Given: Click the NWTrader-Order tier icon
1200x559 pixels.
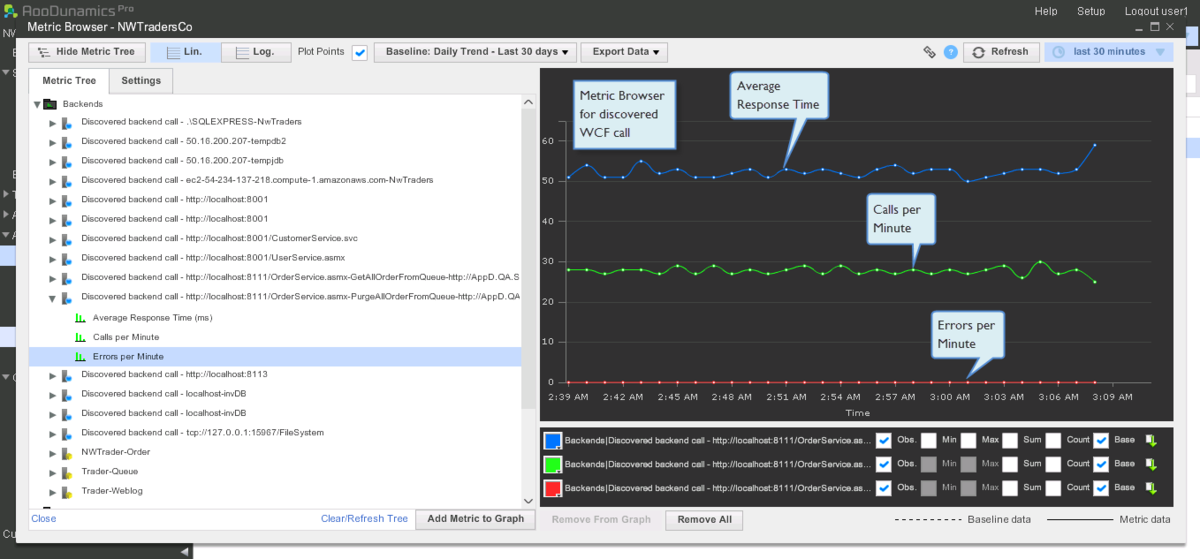Looking at the screenshot, I should [65, 453].
